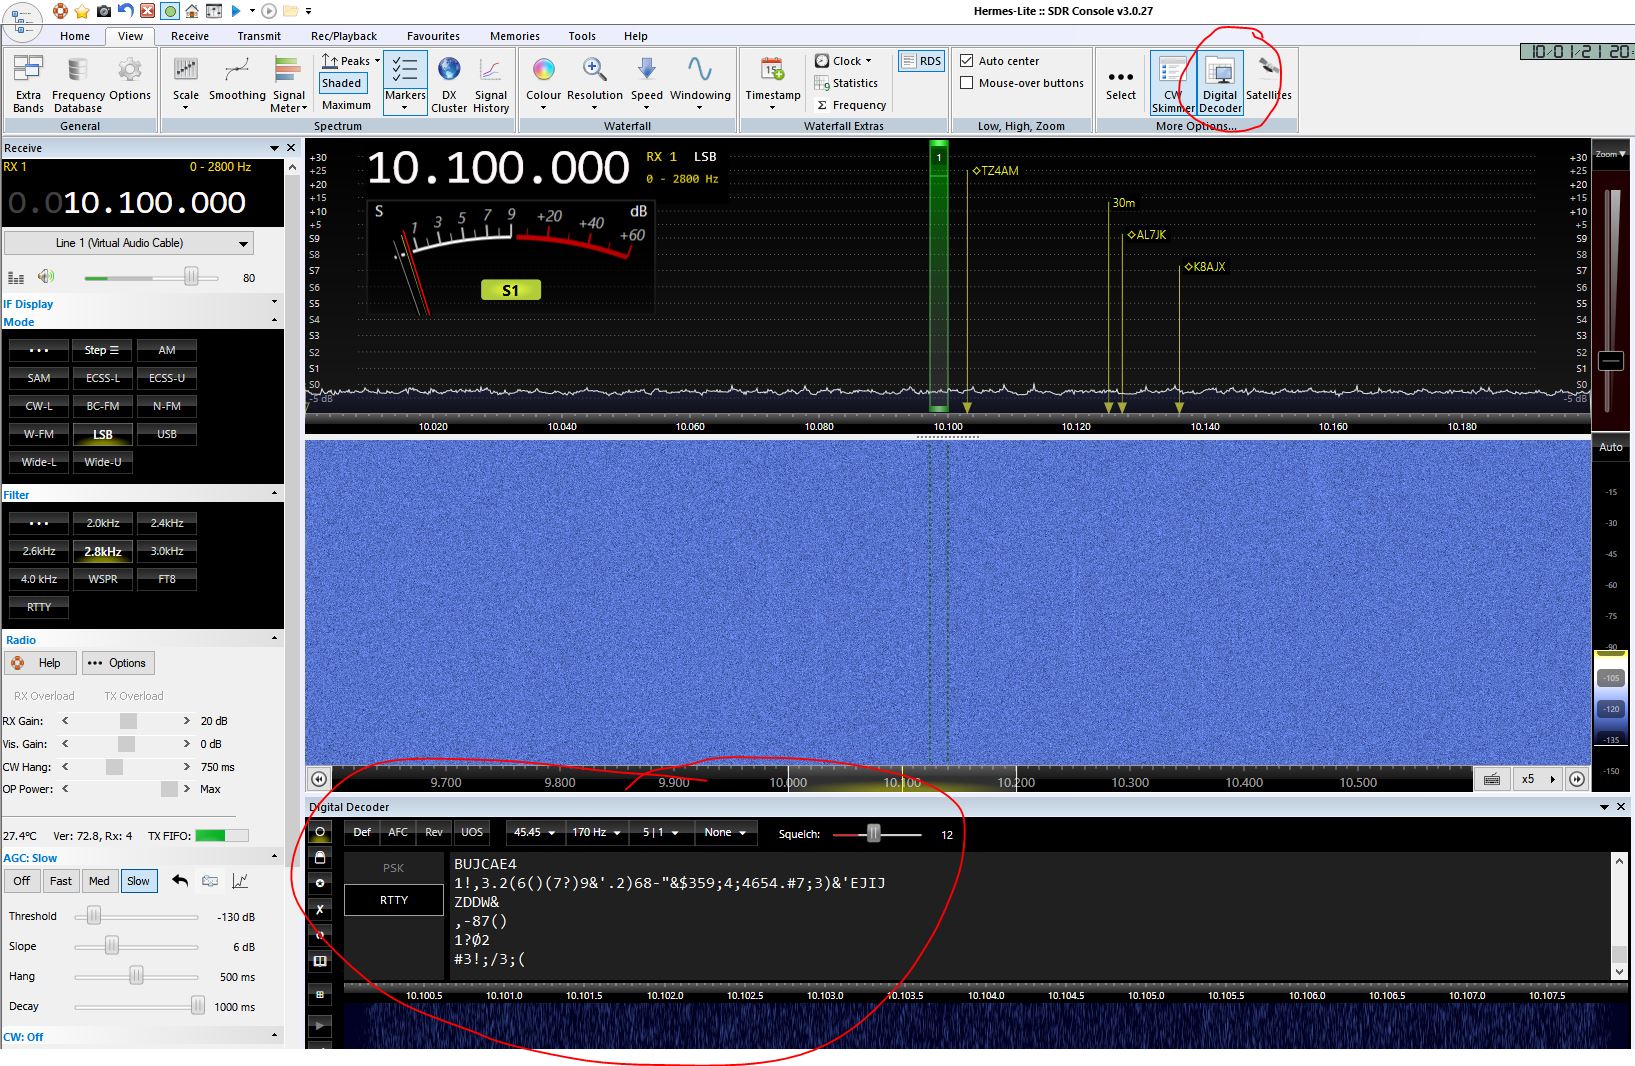This screenshot has height=1066, width=1635.
Task: Click the Satellites icon
Action: coord(1268,80)
